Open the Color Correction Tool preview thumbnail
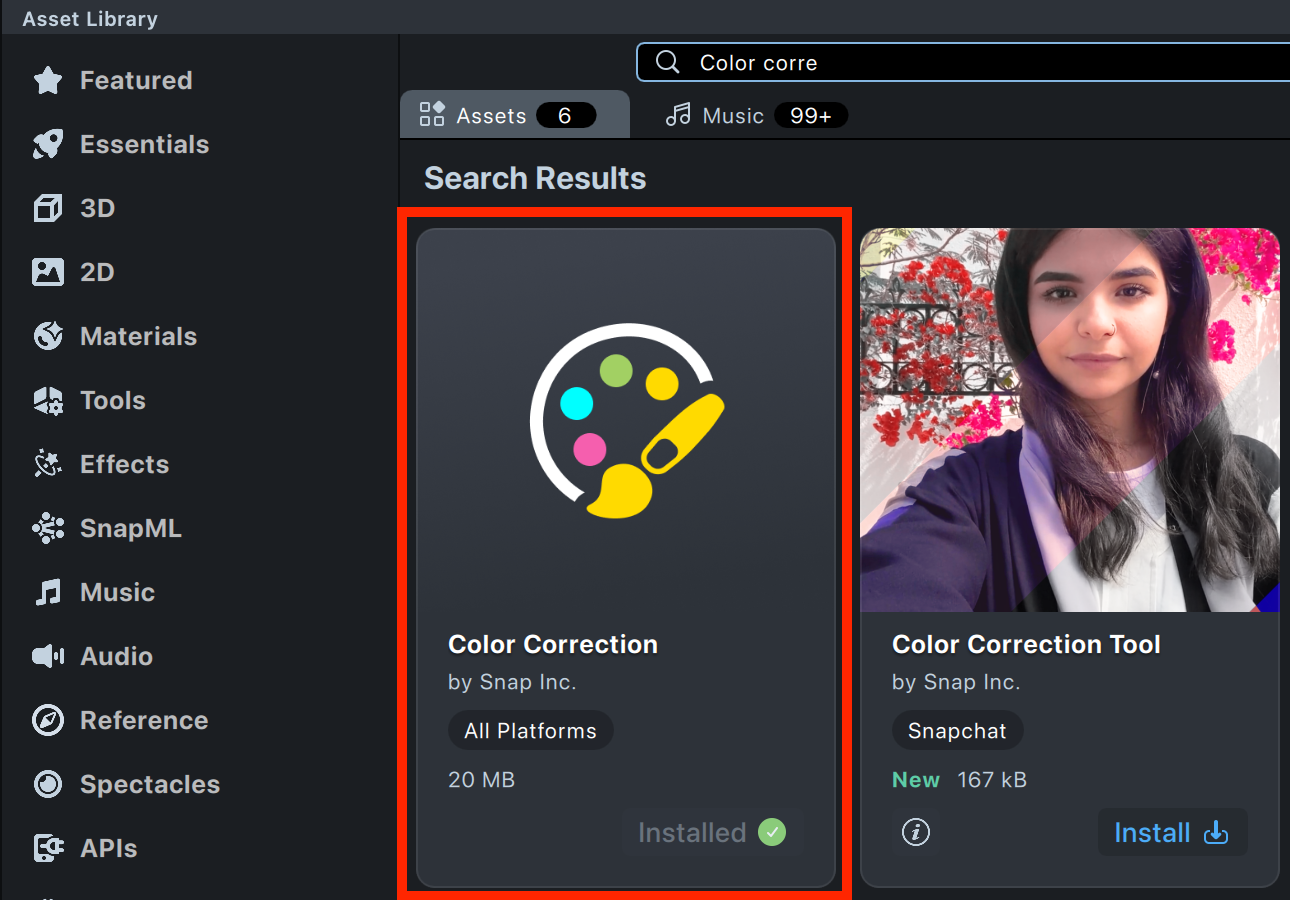1290x900 pixels. (1069, 420)
